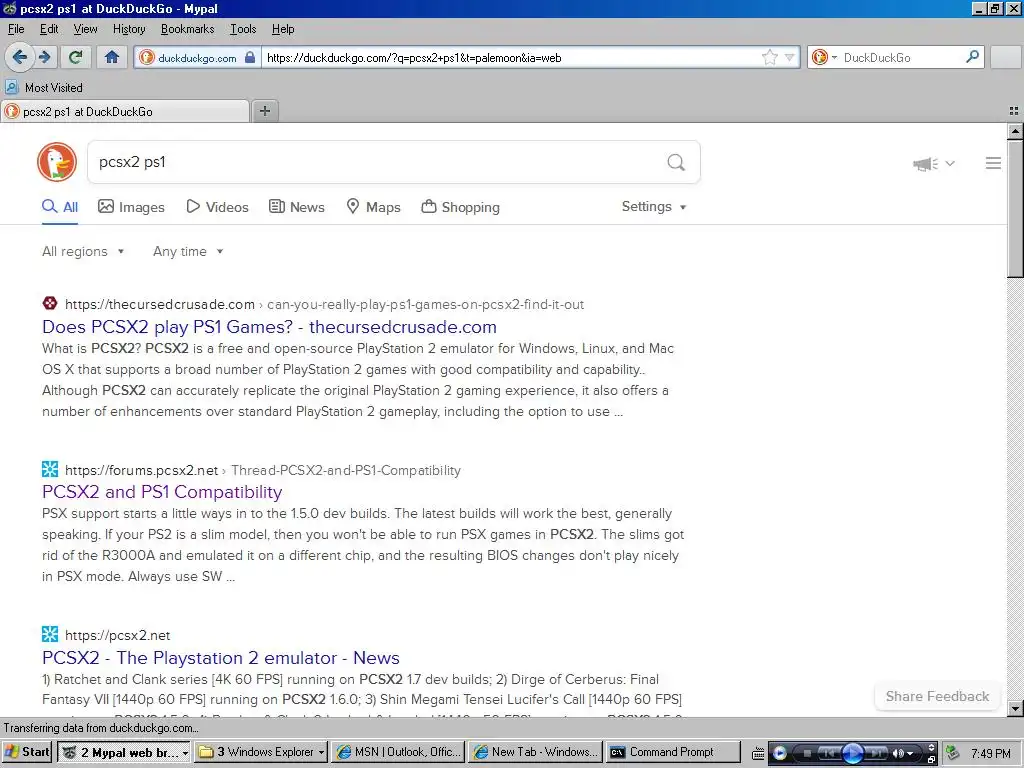Image resolution: width=1024 pixels, height=768 pixels.
Task: Open volume control in media player toolbar
Action: [x=903, y=753]
